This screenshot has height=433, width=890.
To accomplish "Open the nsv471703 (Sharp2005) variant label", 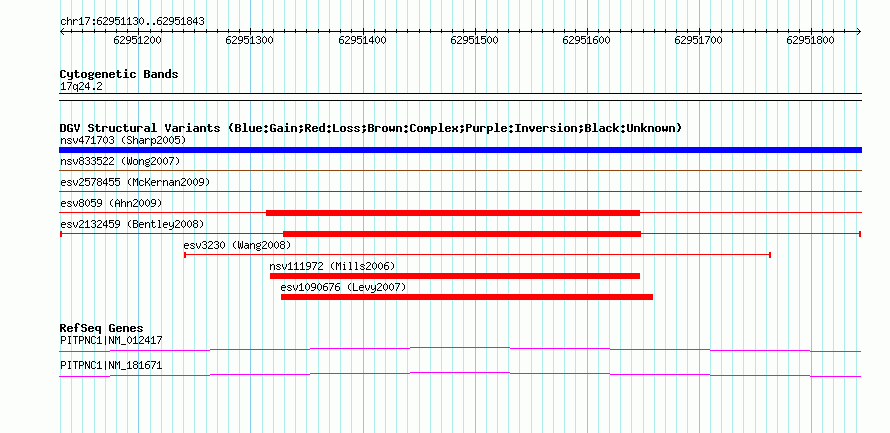I will point(123,140).
